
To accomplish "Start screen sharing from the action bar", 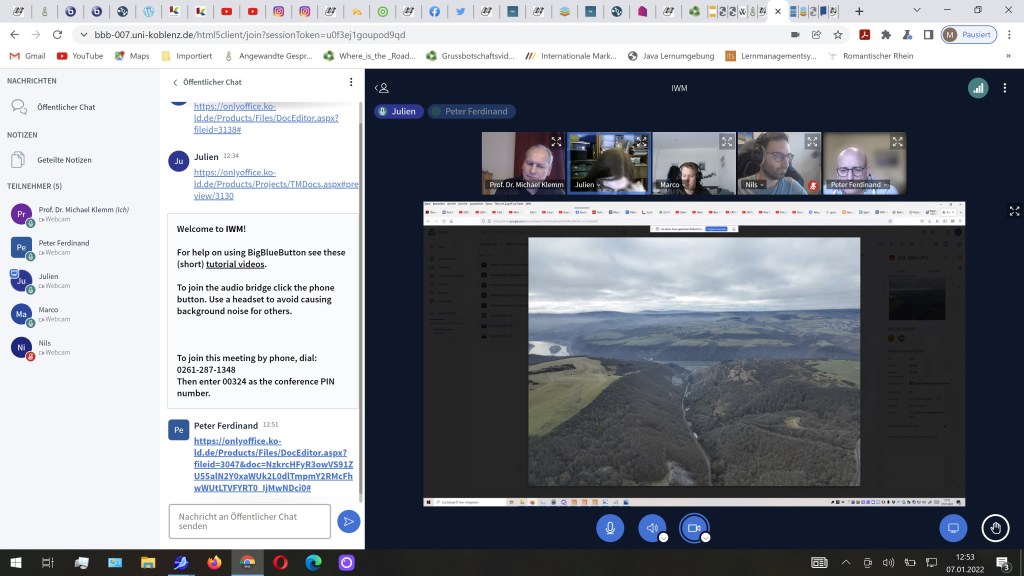I will pos(953,528).
